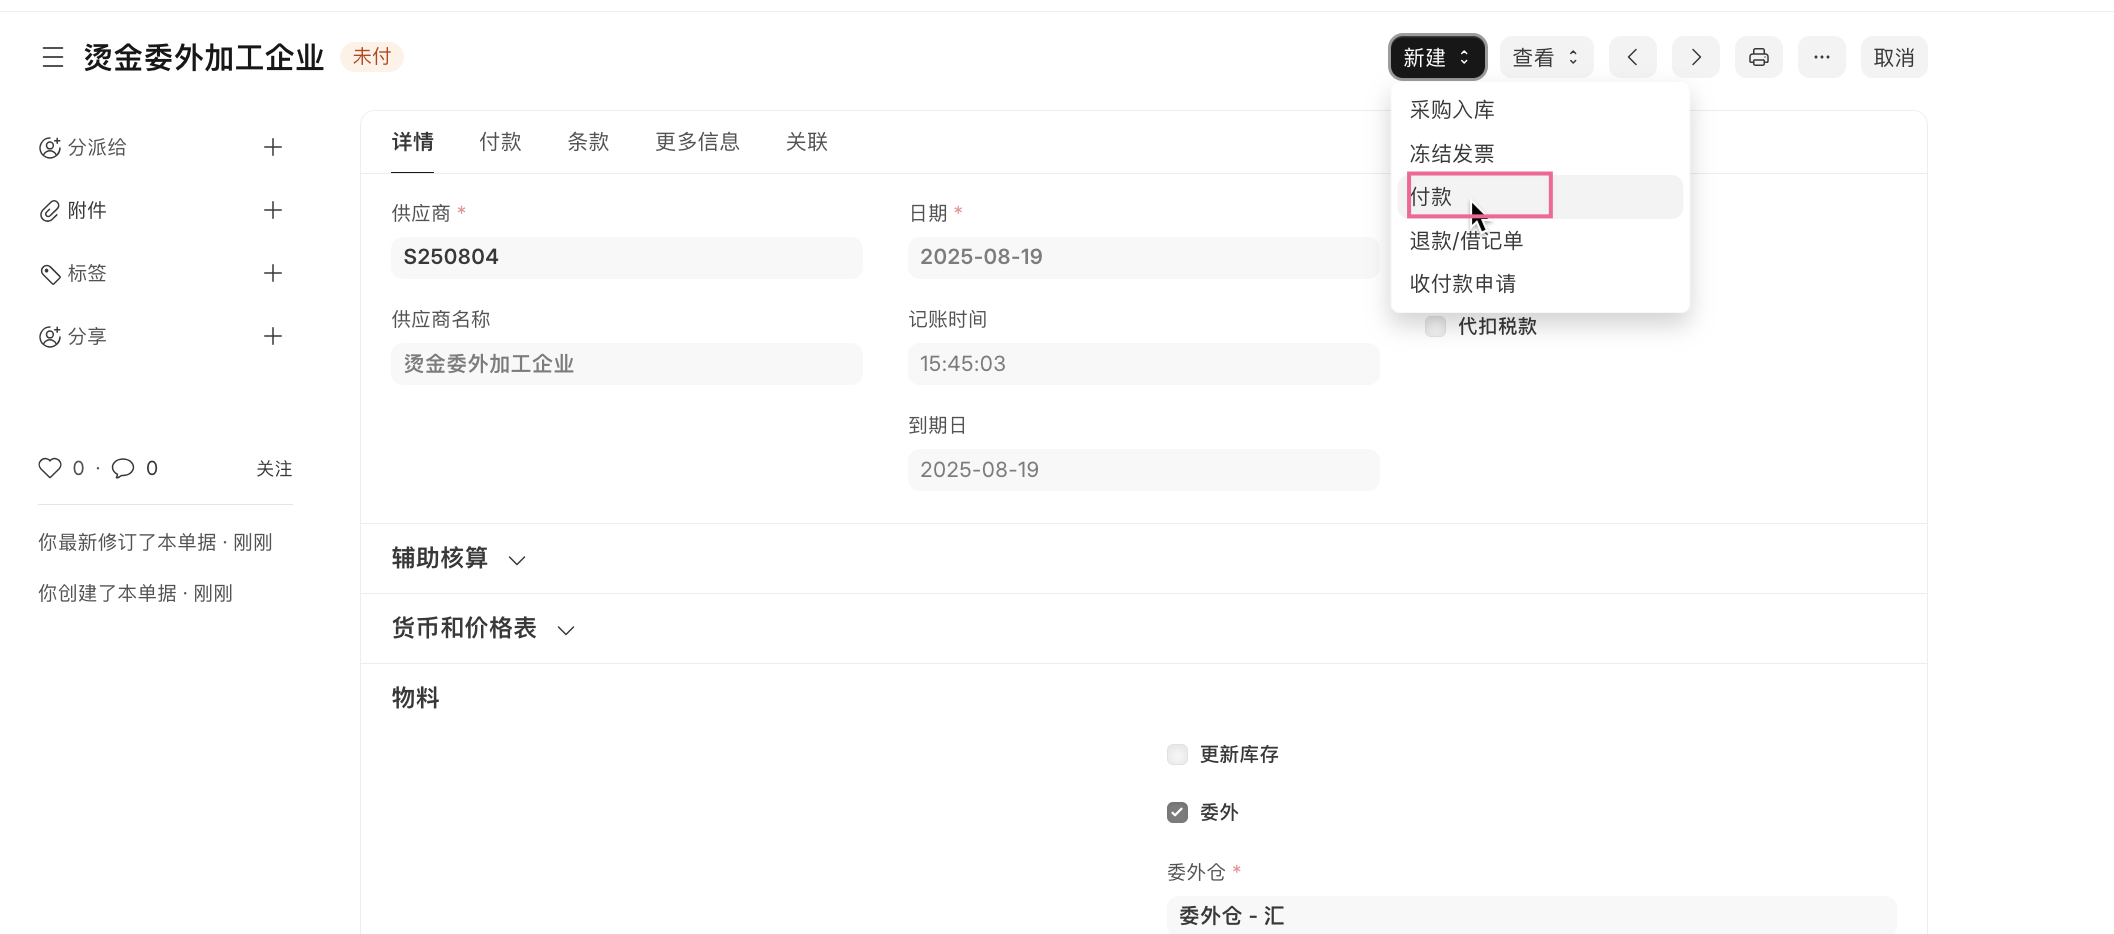Add an assignee with plus icon

[272, 148]
